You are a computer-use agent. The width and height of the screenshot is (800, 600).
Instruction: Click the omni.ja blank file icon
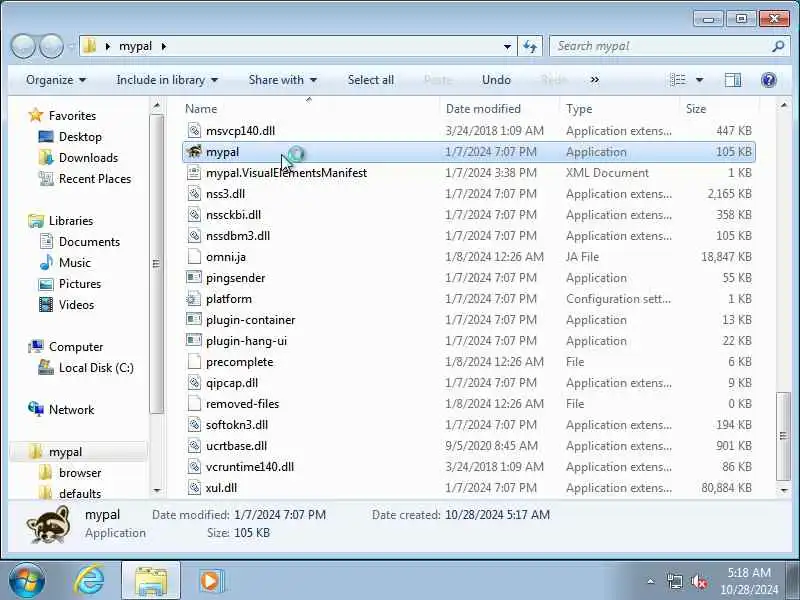tap(194, 257)
